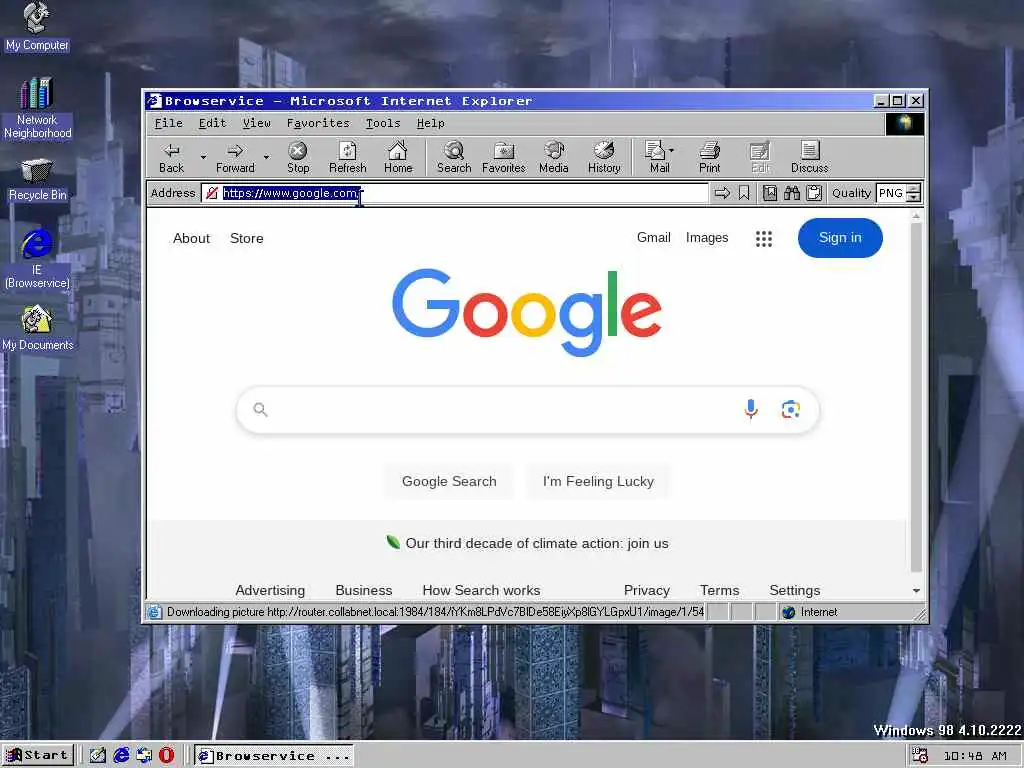Image resolution: width=1024 pixels, height=768 pixels.
Task: Expand the Back button history dropdown arrow
Action: 203,157
